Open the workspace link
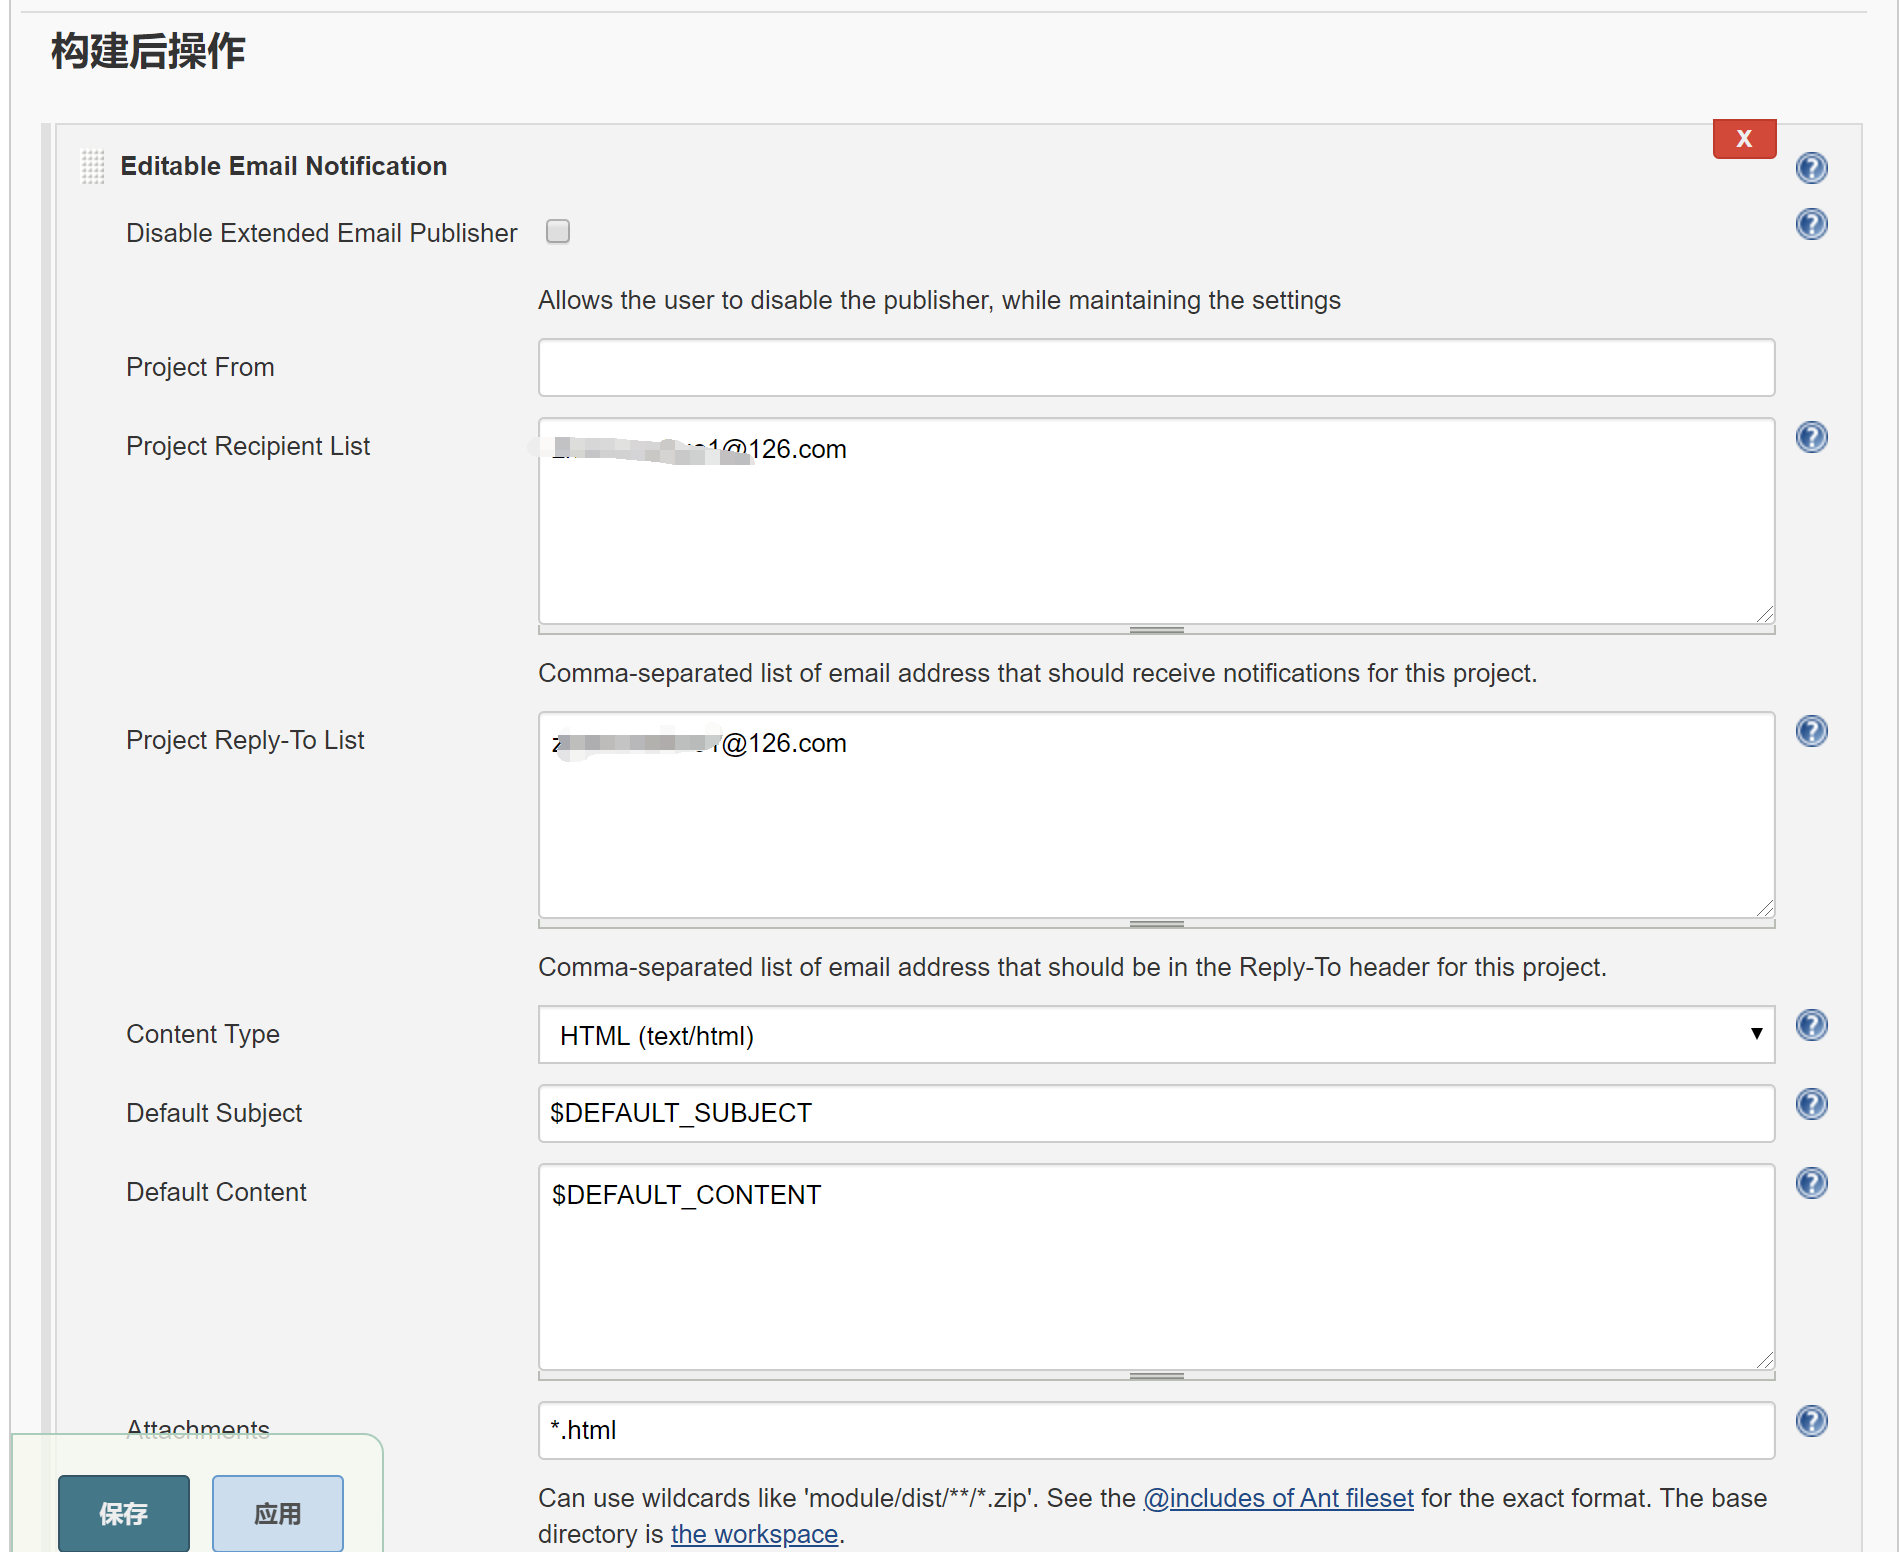Viewport: 1901px width, 1552px height. [x=754, y=1534]
